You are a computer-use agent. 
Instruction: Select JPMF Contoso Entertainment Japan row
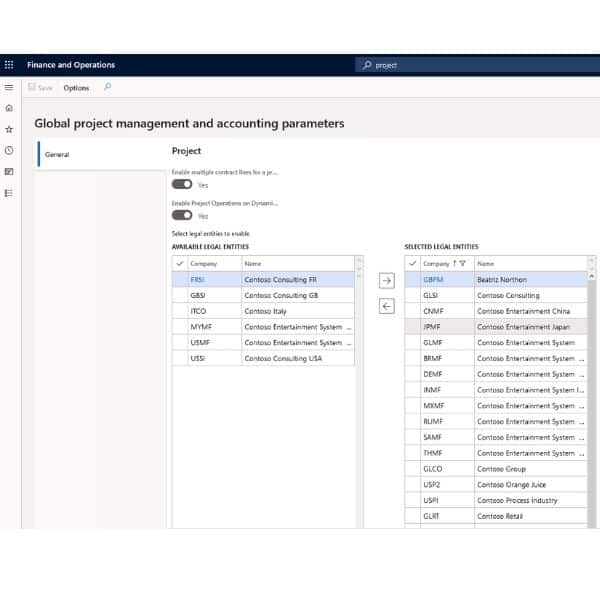tap(496, 327)
